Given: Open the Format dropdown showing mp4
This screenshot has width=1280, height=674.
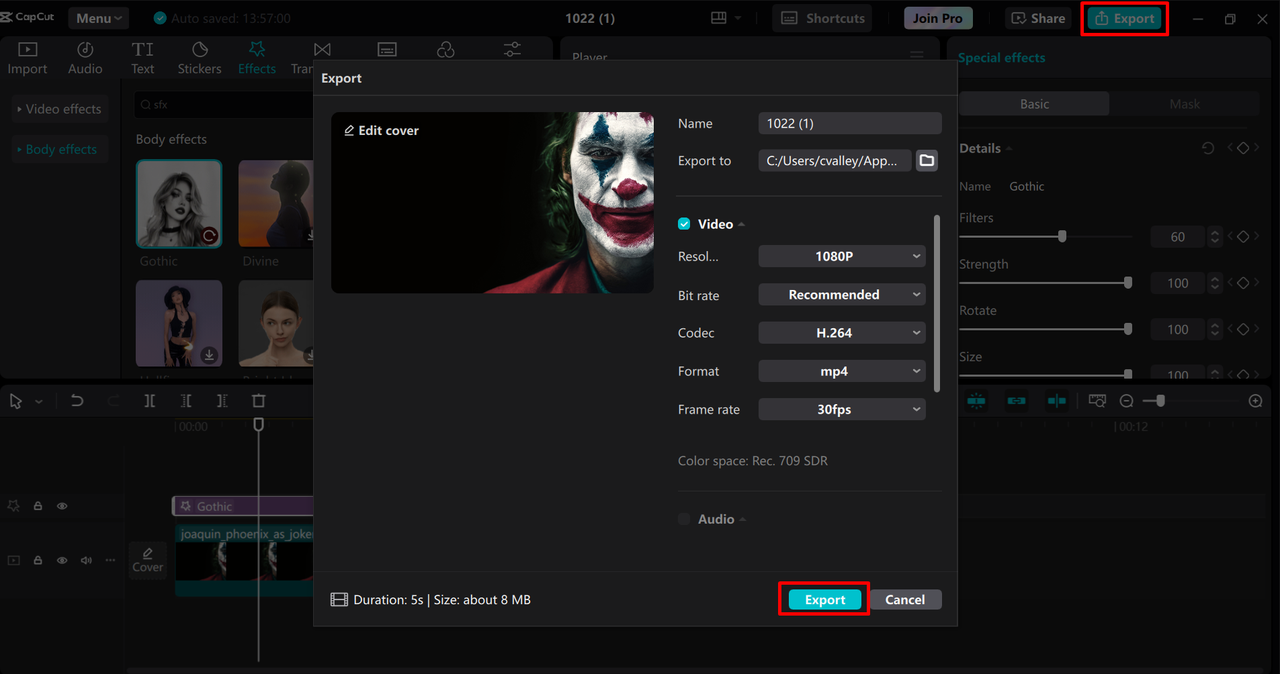Looking at the screenshot, I should 842,371.
